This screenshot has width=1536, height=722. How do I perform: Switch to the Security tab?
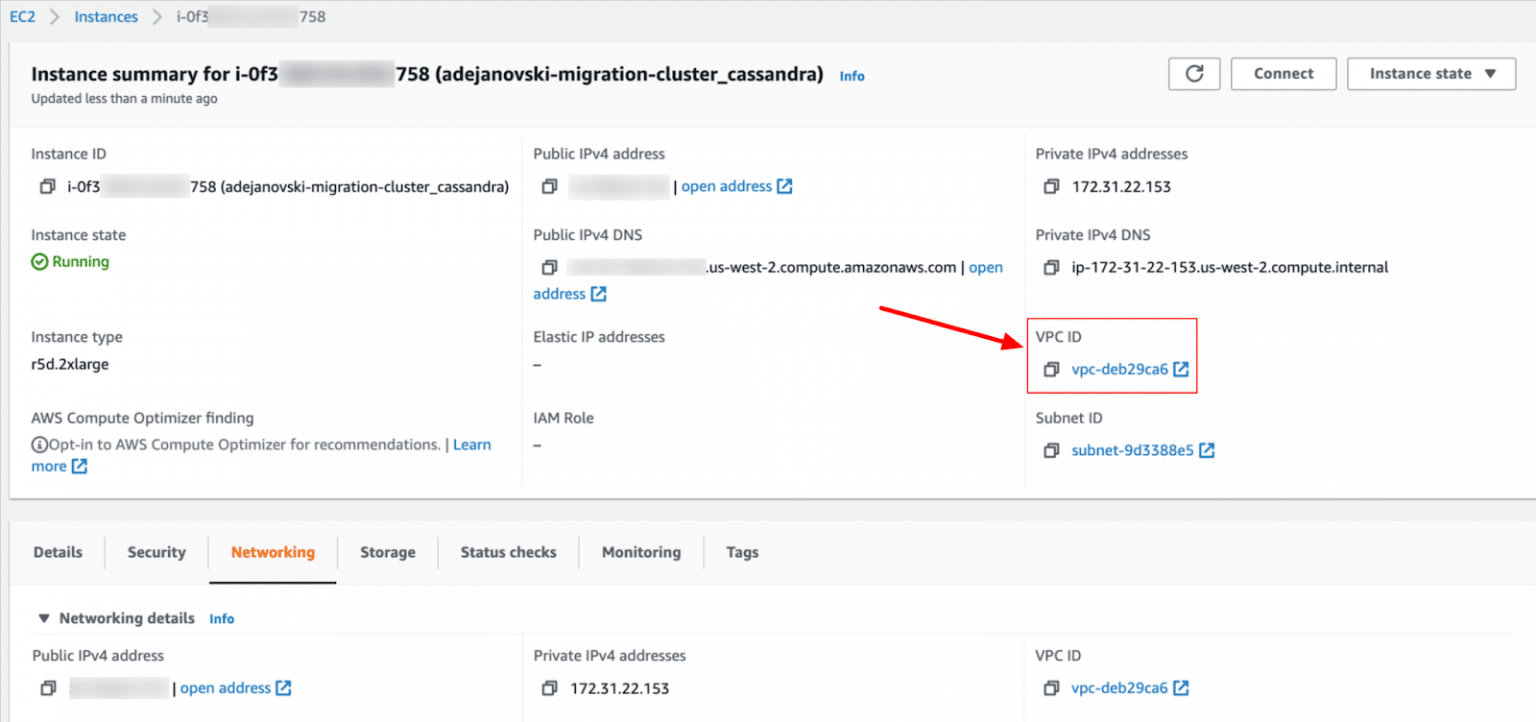pos(156,552)
